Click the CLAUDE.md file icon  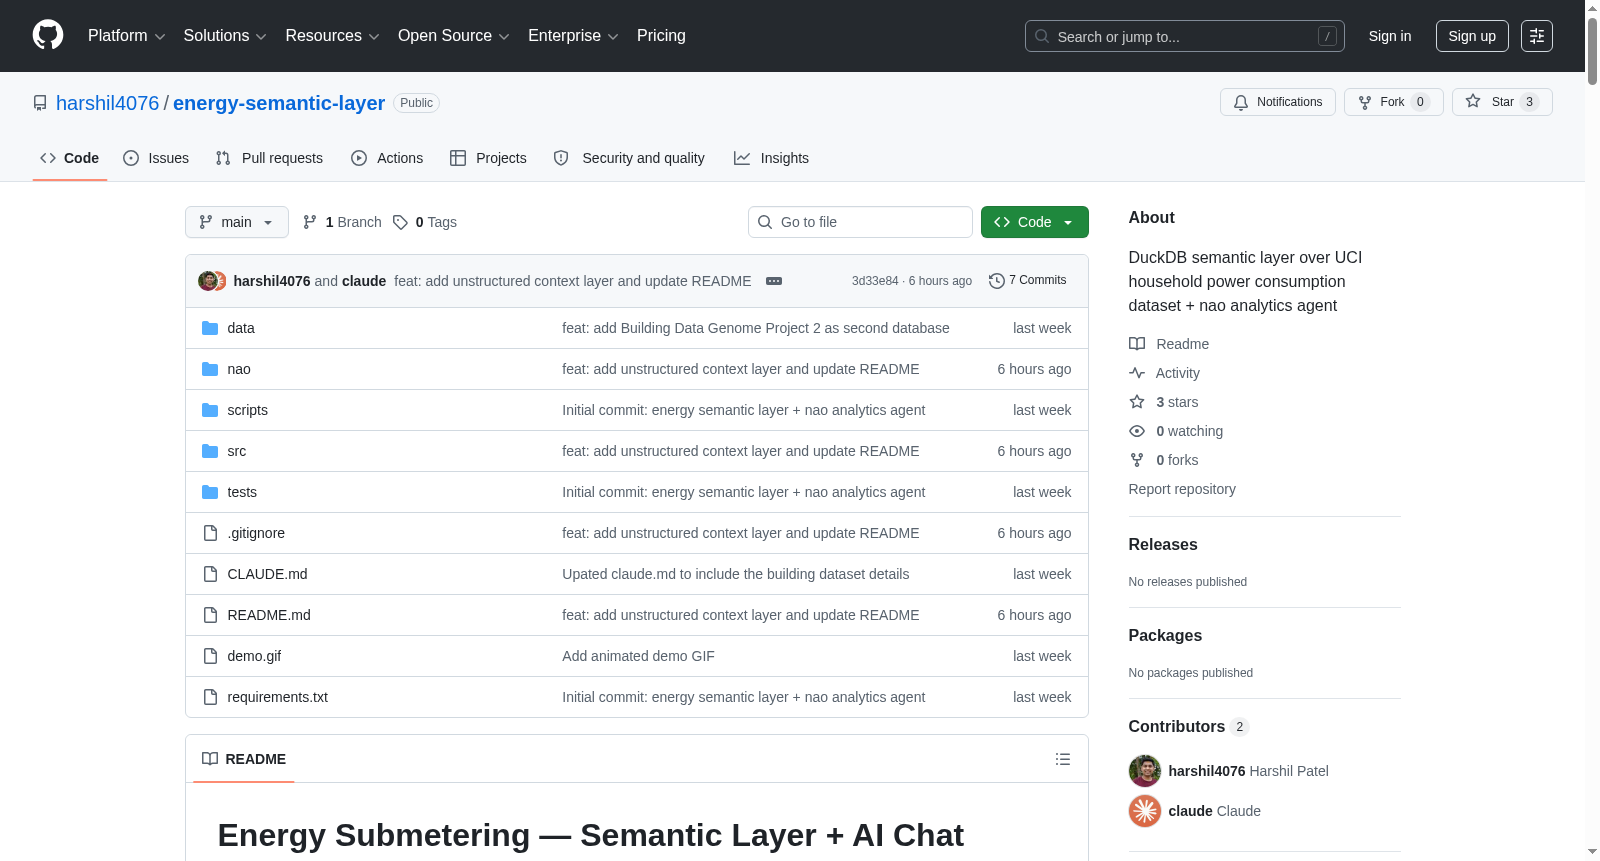210,574
